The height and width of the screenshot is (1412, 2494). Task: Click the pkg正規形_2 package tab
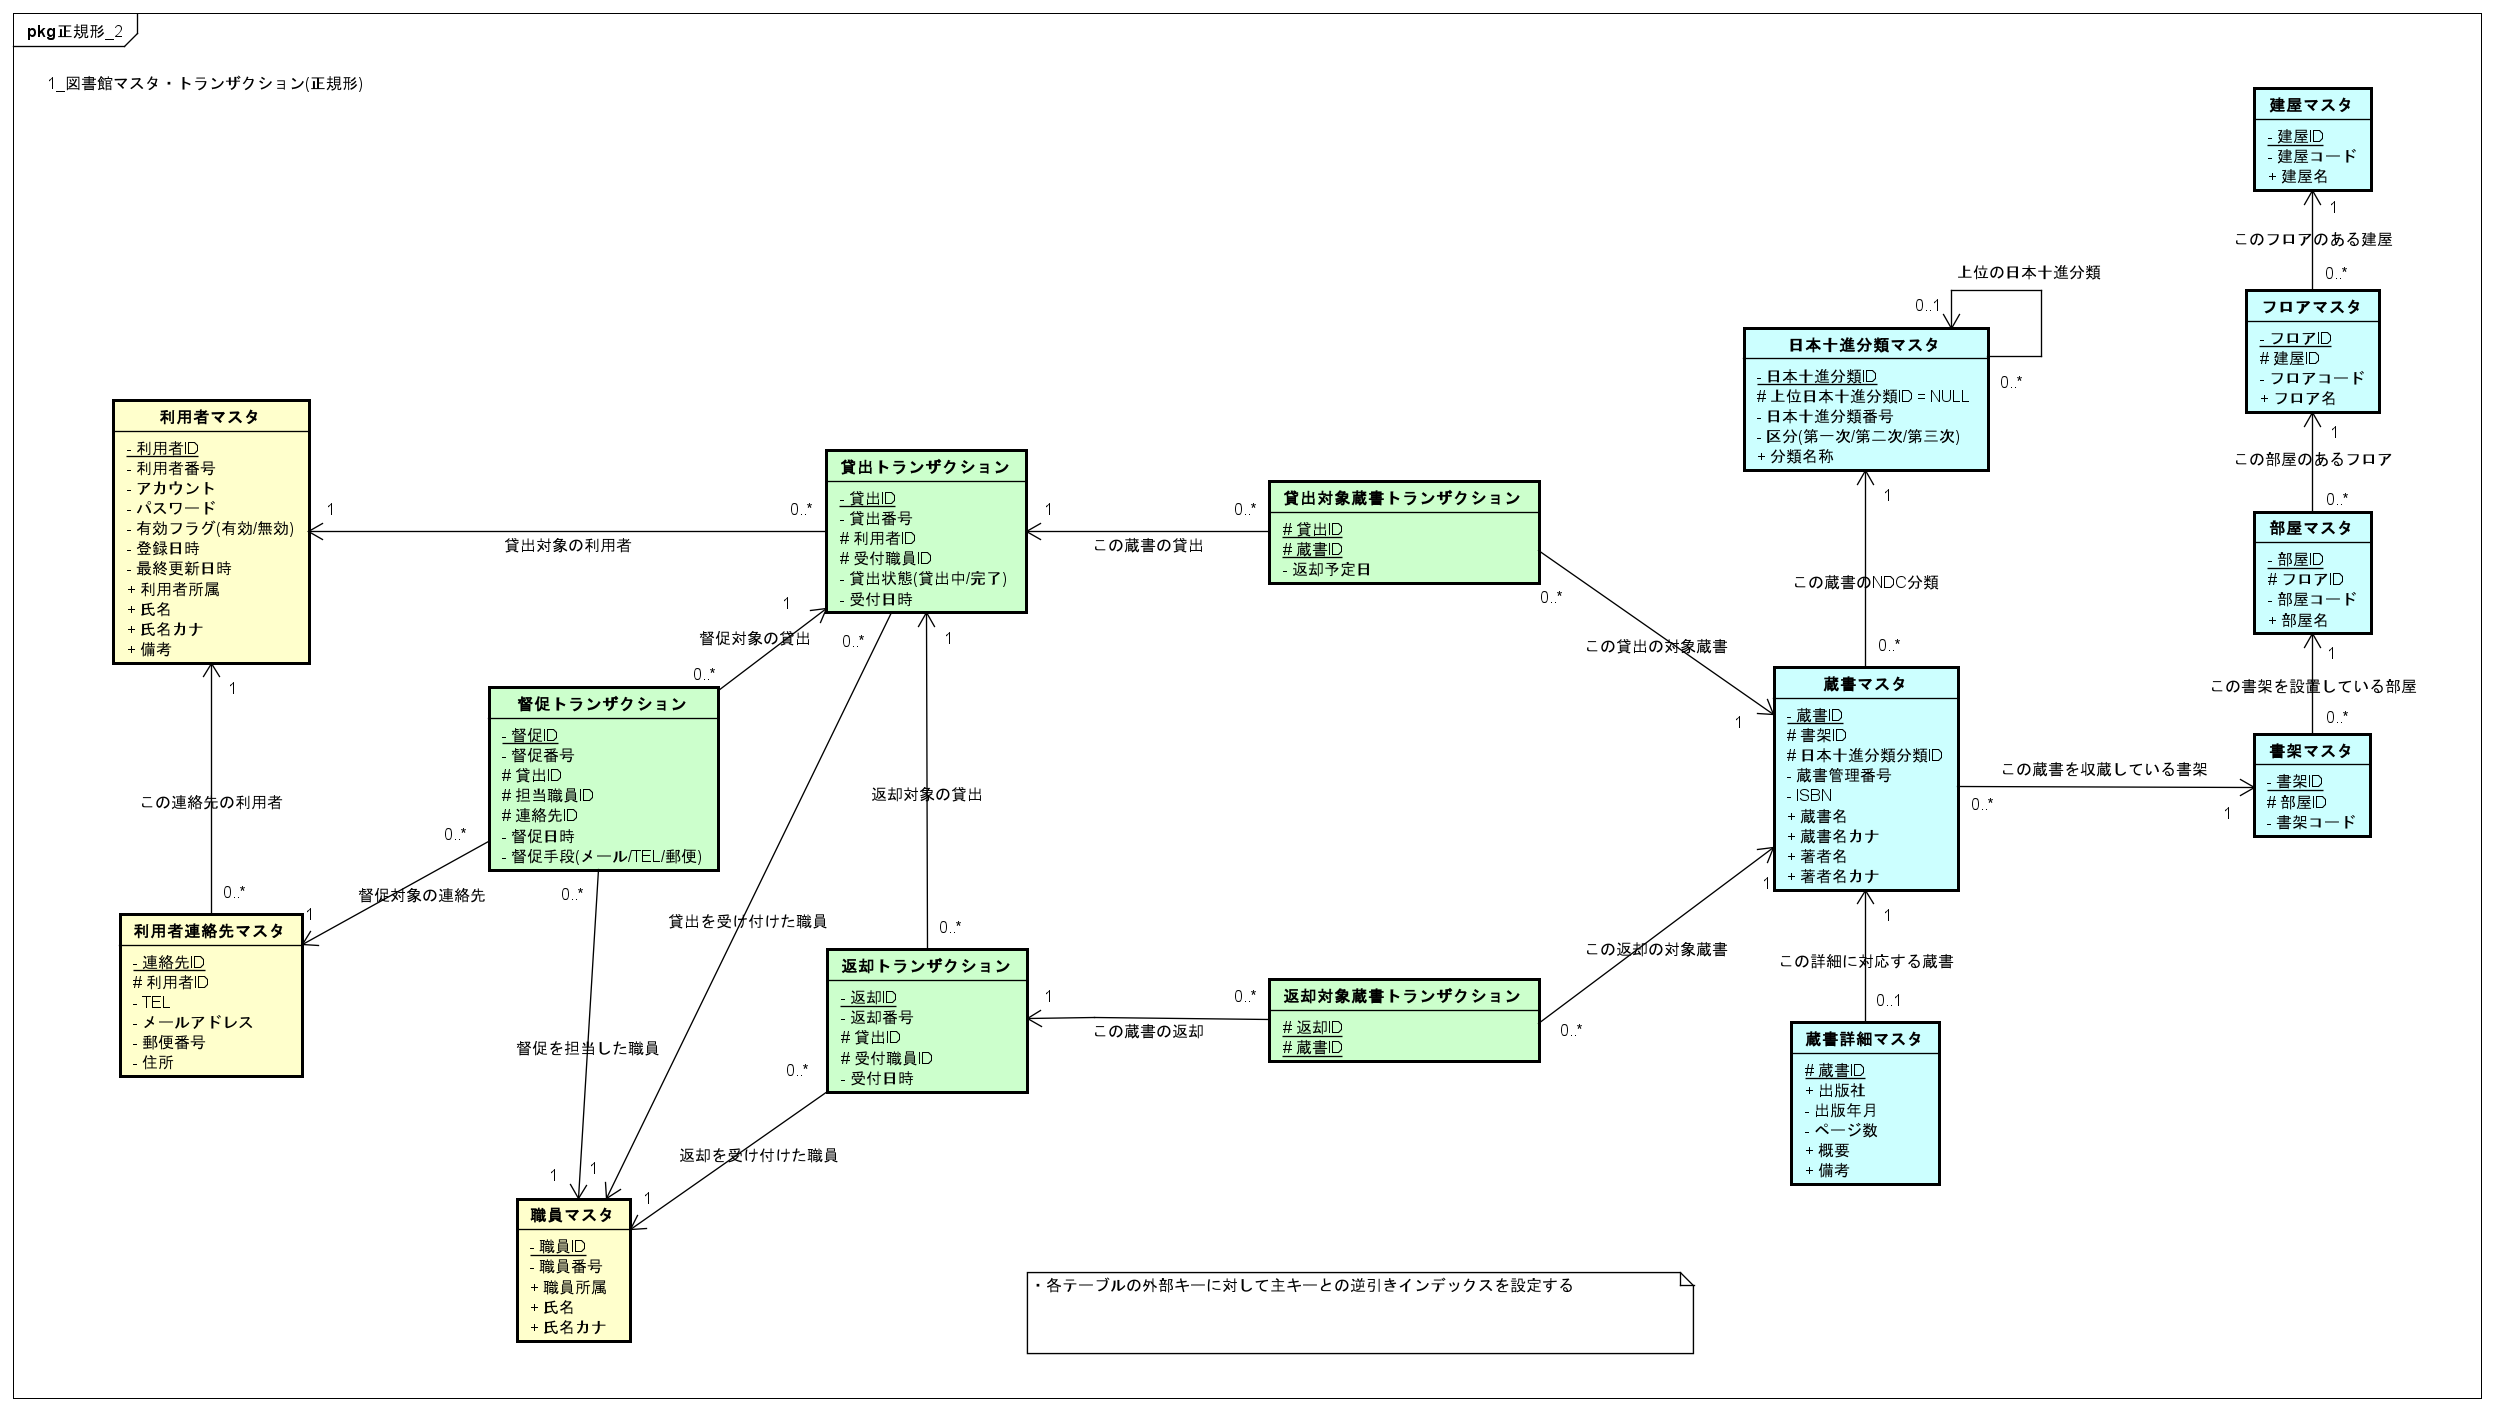coord(75,31)
